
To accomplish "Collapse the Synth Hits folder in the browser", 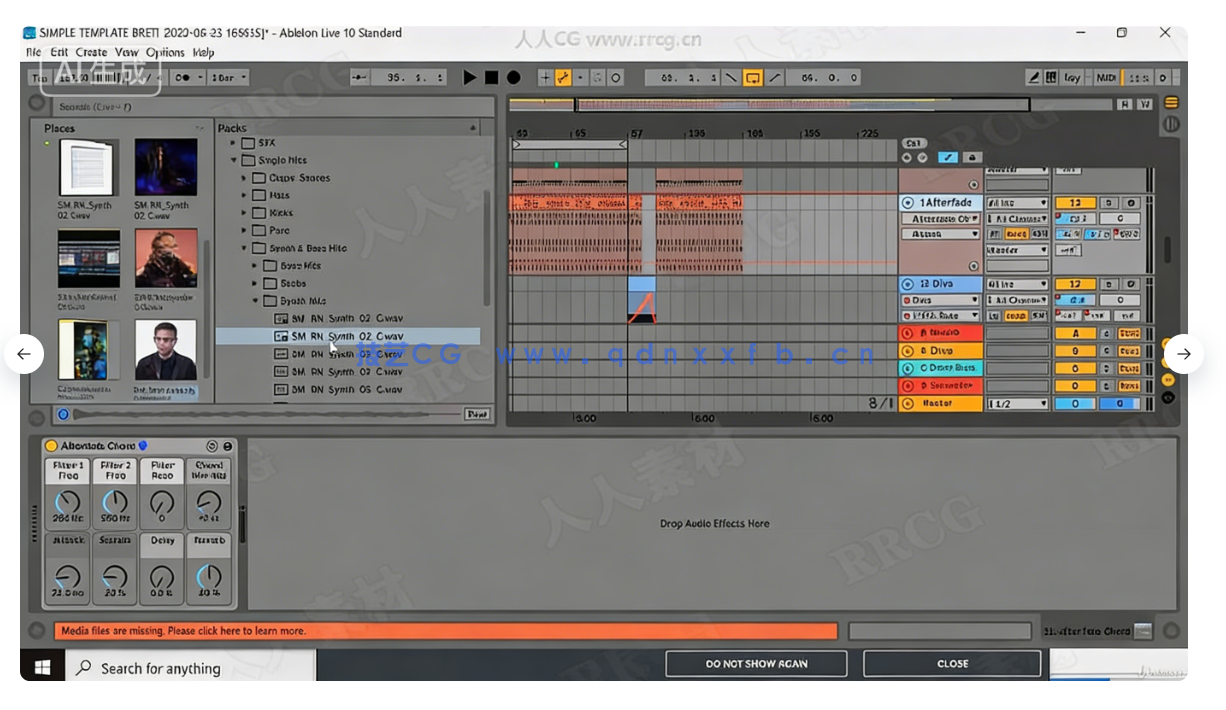I will 256,300.
